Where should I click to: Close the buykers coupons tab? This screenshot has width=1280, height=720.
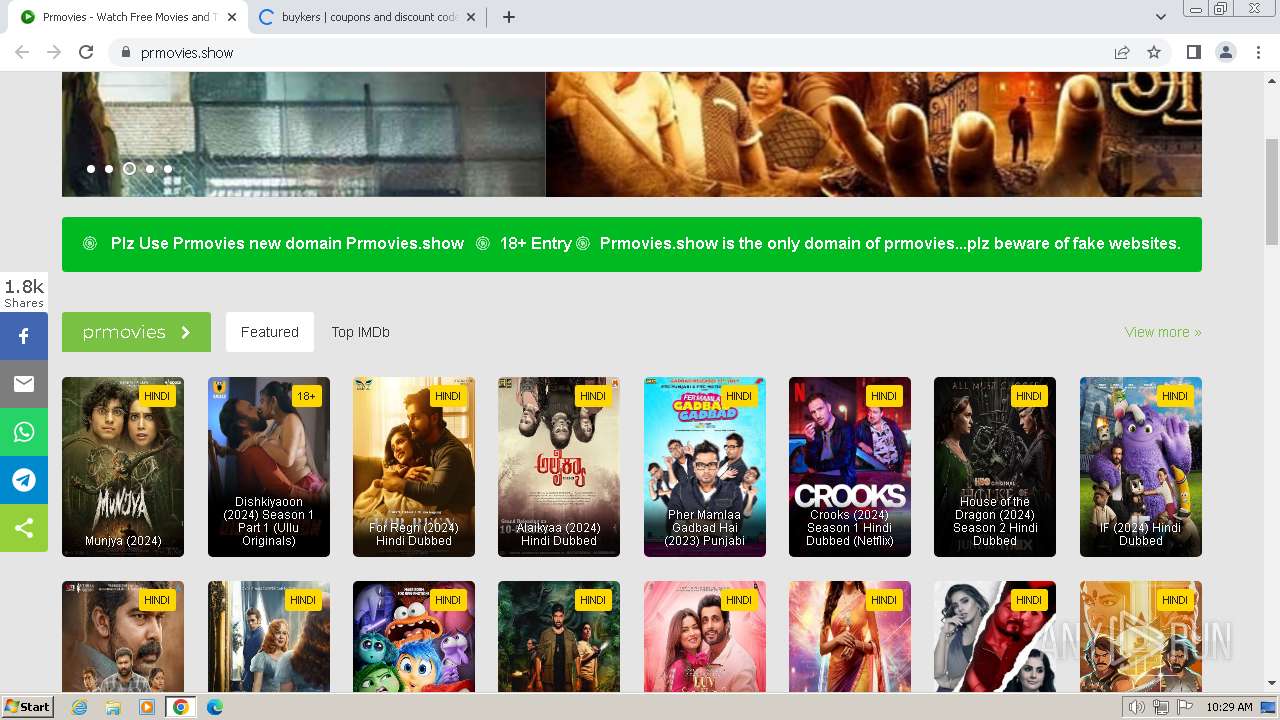pos(471,17)
